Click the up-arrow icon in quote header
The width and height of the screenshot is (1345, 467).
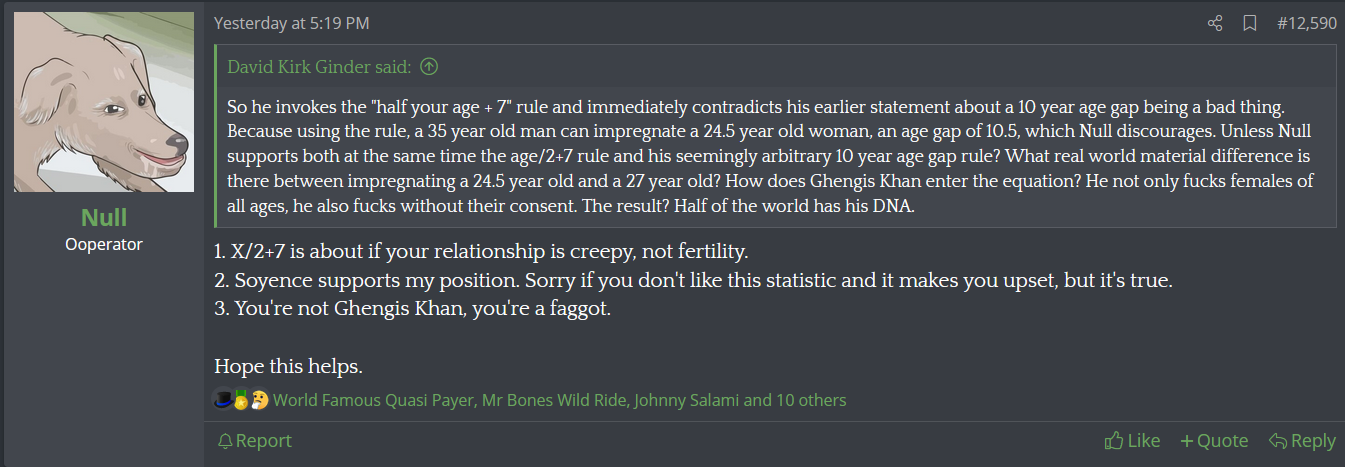(x=429, y=67)
